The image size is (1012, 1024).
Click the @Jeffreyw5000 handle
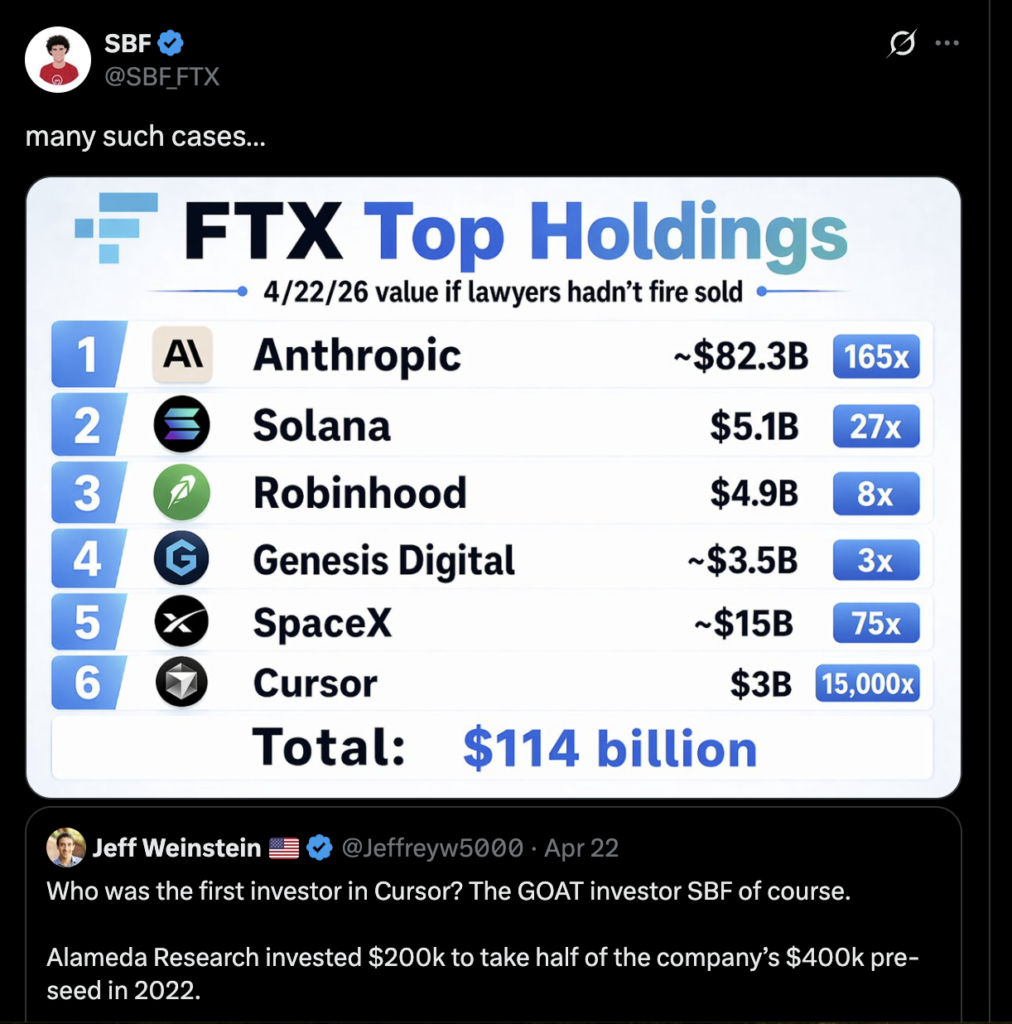pyautogui.click(x=432, y=848)
